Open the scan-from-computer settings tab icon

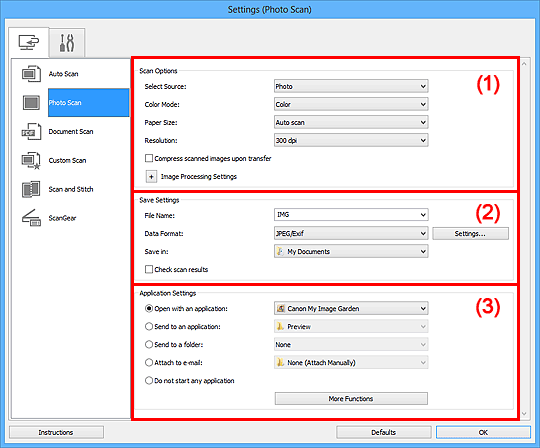(x=29, y=42)
